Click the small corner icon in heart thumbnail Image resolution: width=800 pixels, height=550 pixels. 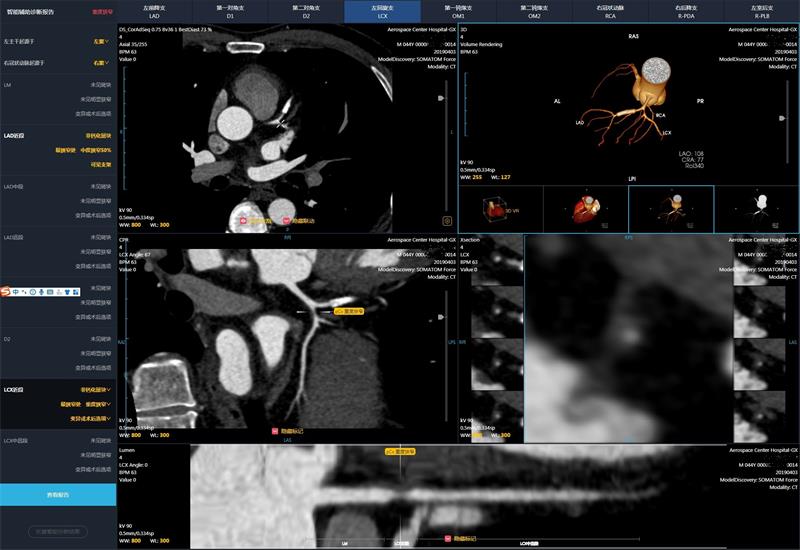pyautogui.click(x=605, y=225)
